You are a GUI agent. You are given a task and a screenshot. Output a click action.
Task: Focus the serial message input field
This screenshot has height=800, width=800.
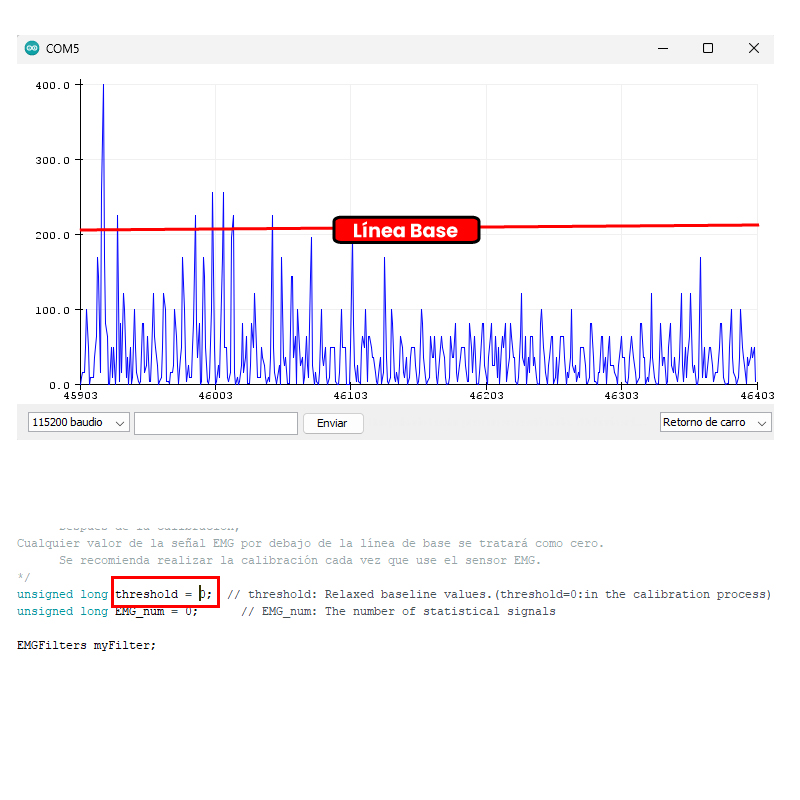point(216,423)
